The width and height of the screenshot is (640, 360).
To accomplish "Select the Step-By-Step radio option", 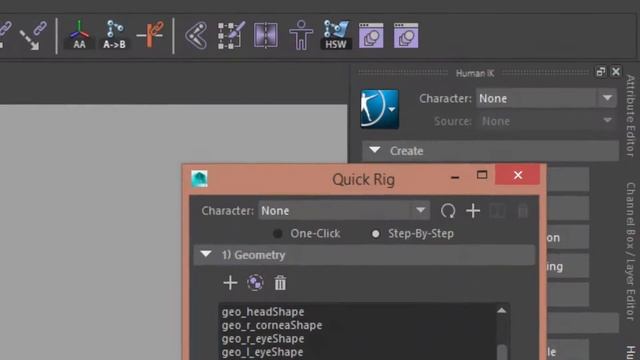I will pos(376,234).
